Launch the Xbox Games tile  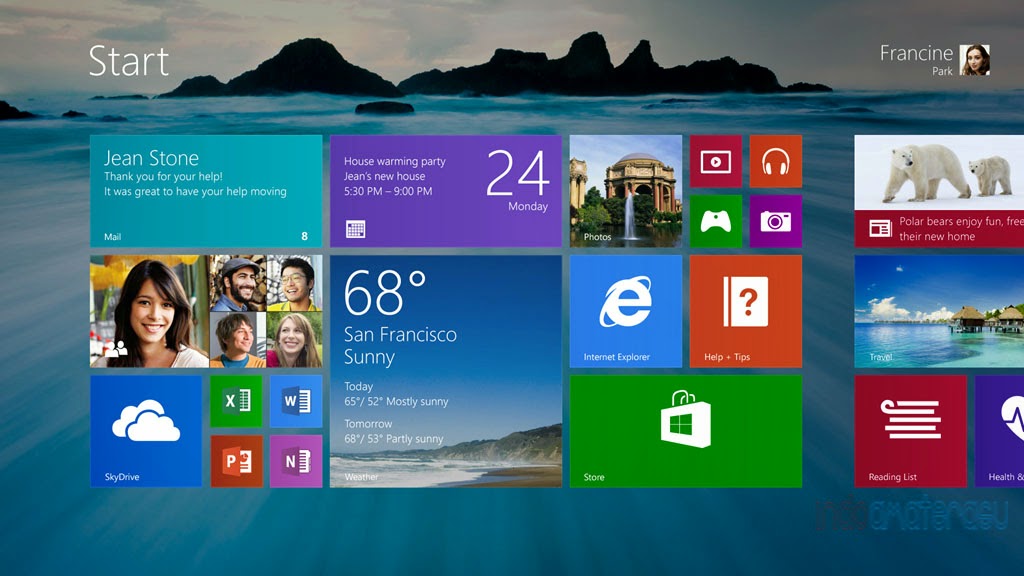[714, 222]
